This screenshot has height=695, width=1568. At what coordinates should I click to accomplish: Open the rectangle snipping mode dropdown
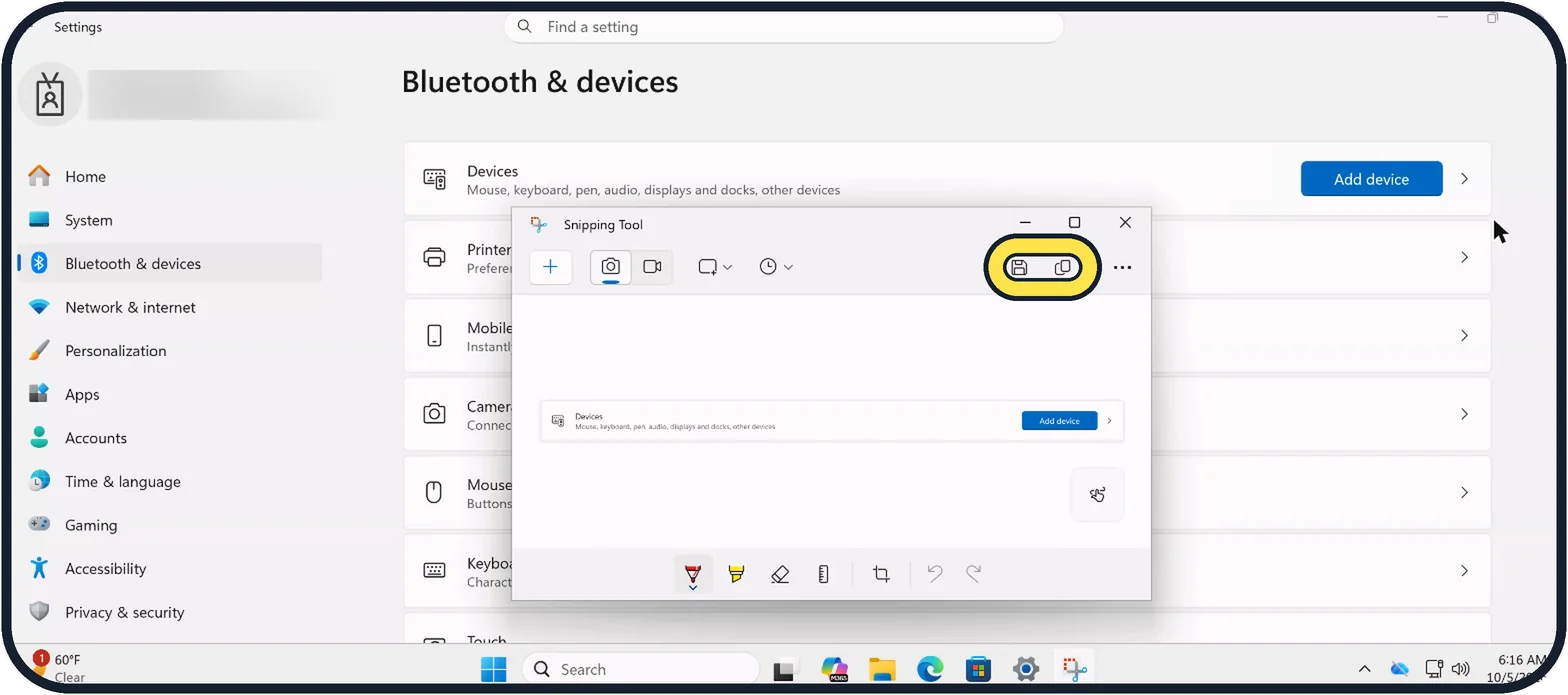tap(715, 267)
